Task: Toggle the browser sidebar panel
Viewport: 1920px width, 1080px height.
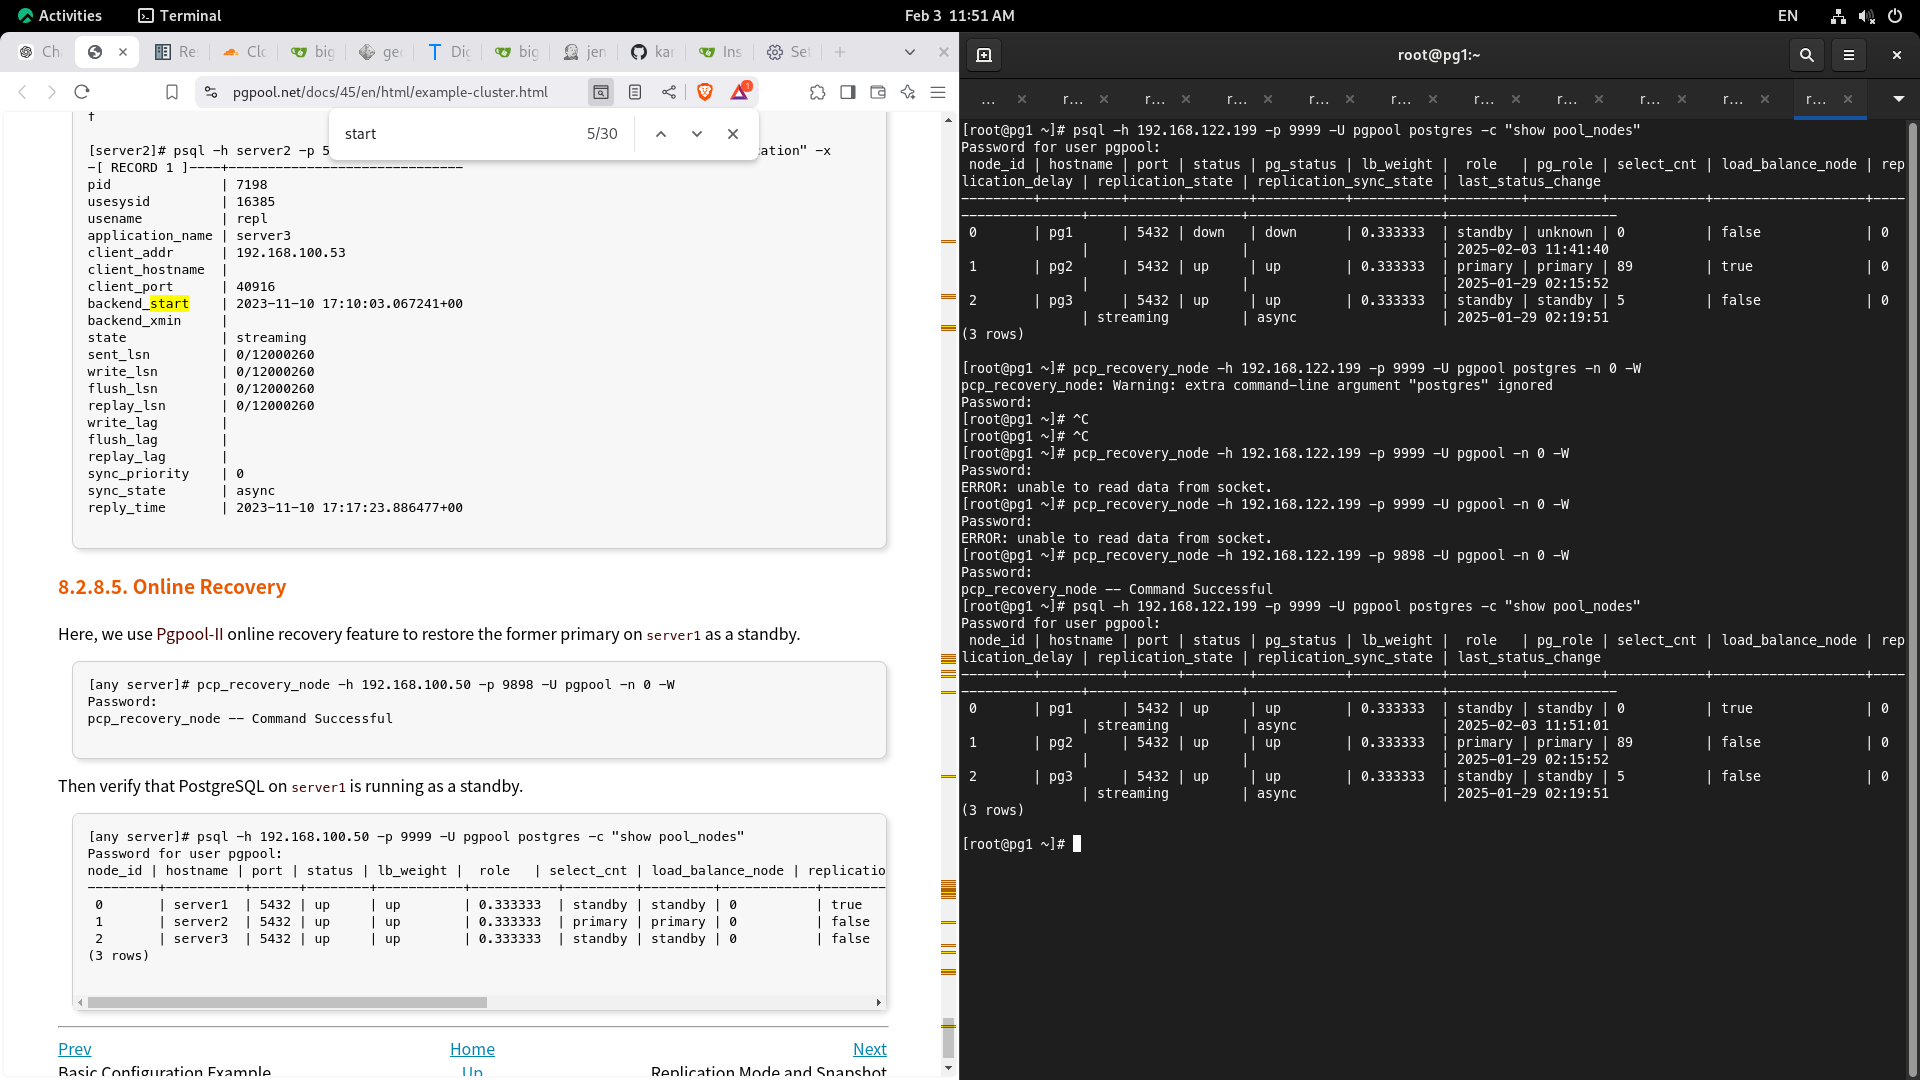Action: tap(848, 92)
